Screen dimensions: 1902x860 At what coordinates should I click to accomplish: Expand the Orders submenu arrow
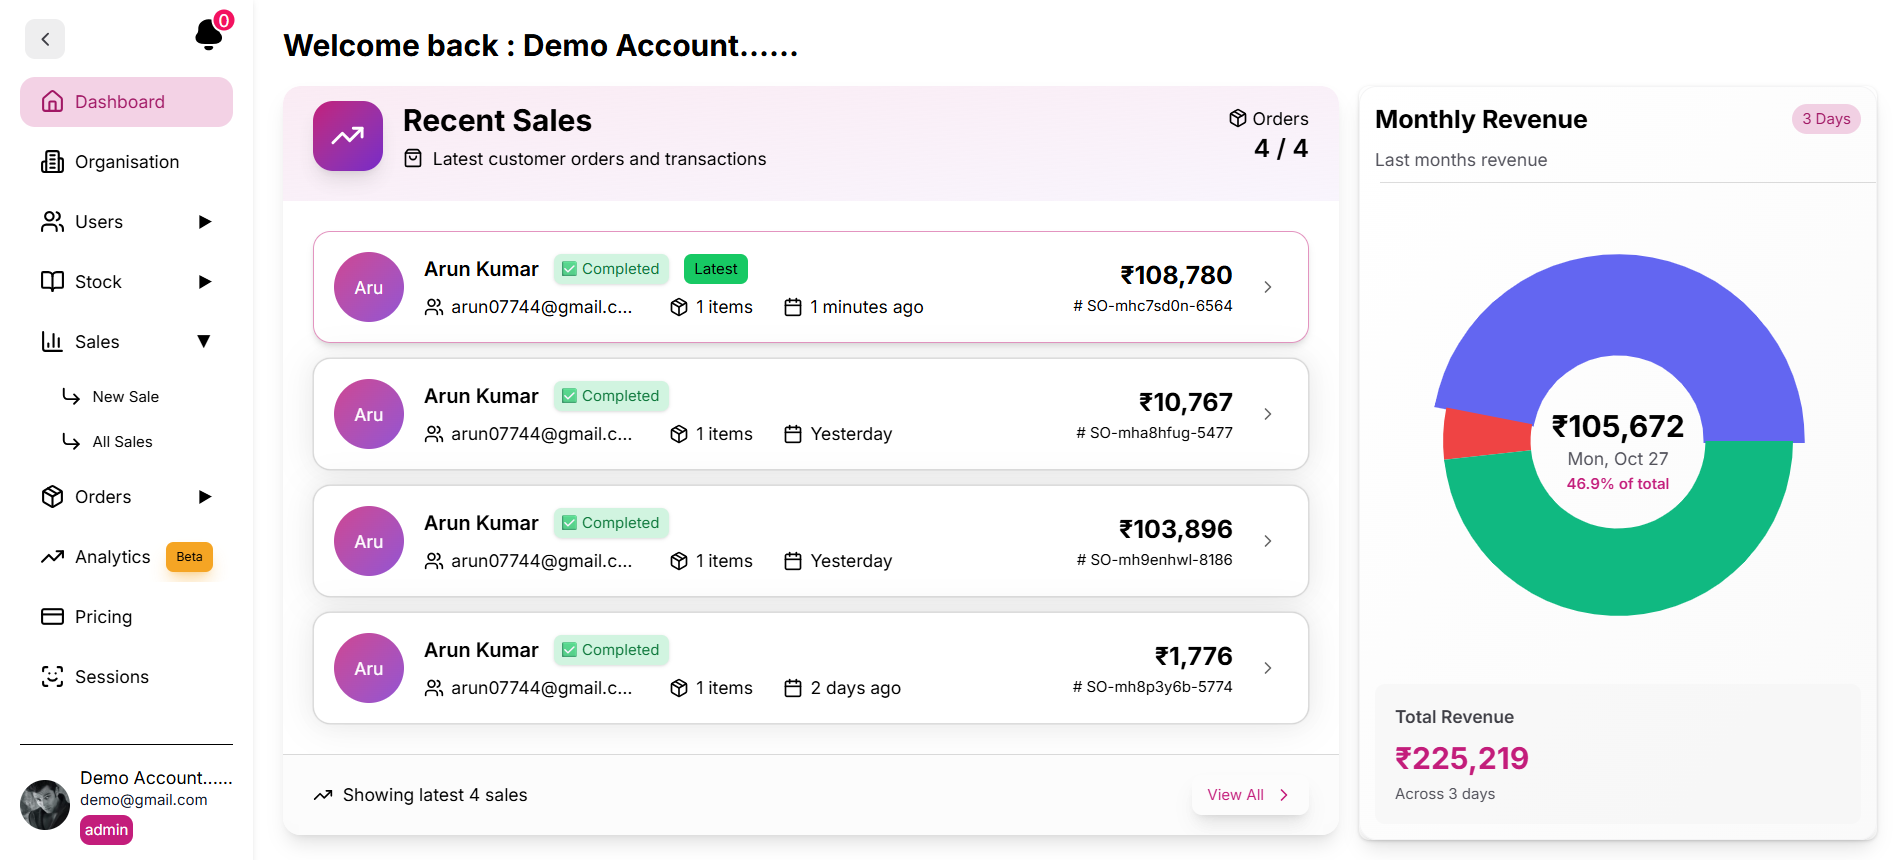[205, 497]
